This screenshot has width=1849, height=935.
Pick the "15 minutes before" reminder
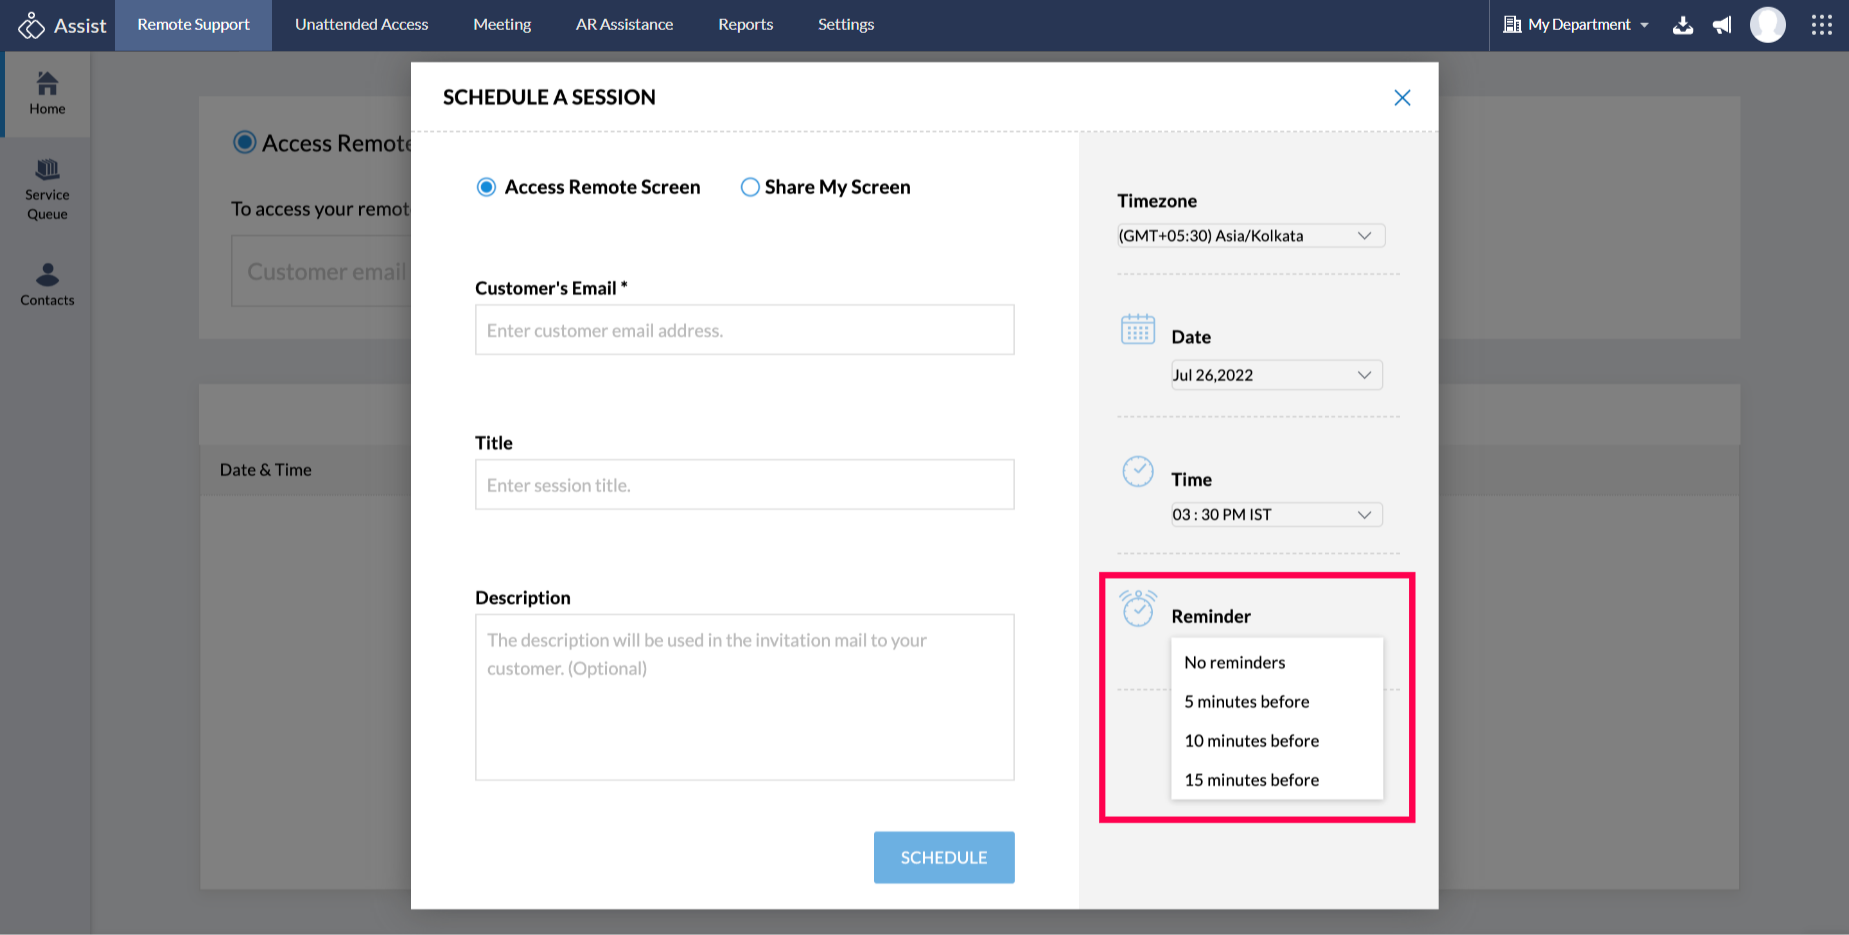tap(1251, 780)
